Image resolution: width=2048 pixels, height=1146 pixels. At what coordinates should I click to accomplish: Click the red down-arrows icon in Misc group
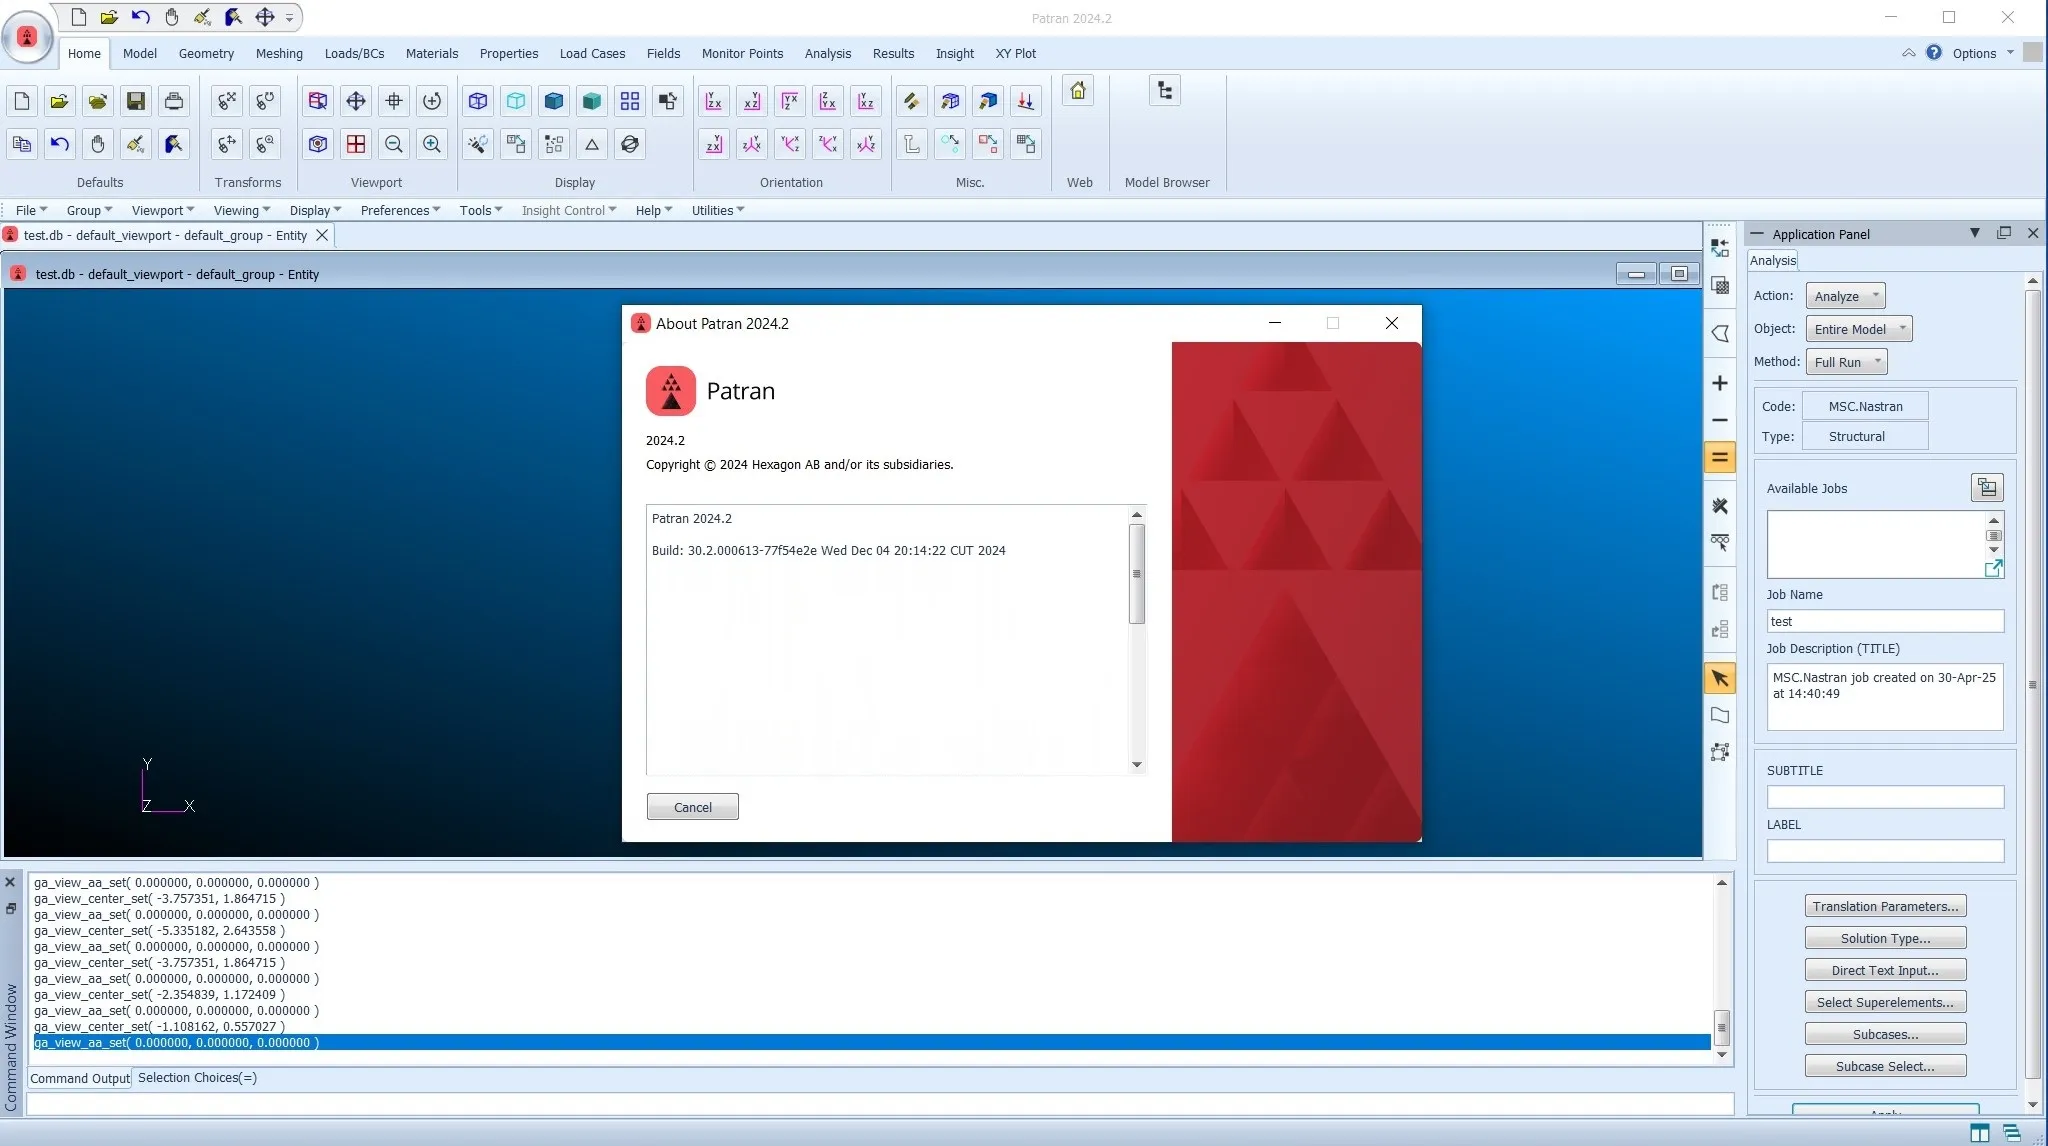(x=1026, y=101)
